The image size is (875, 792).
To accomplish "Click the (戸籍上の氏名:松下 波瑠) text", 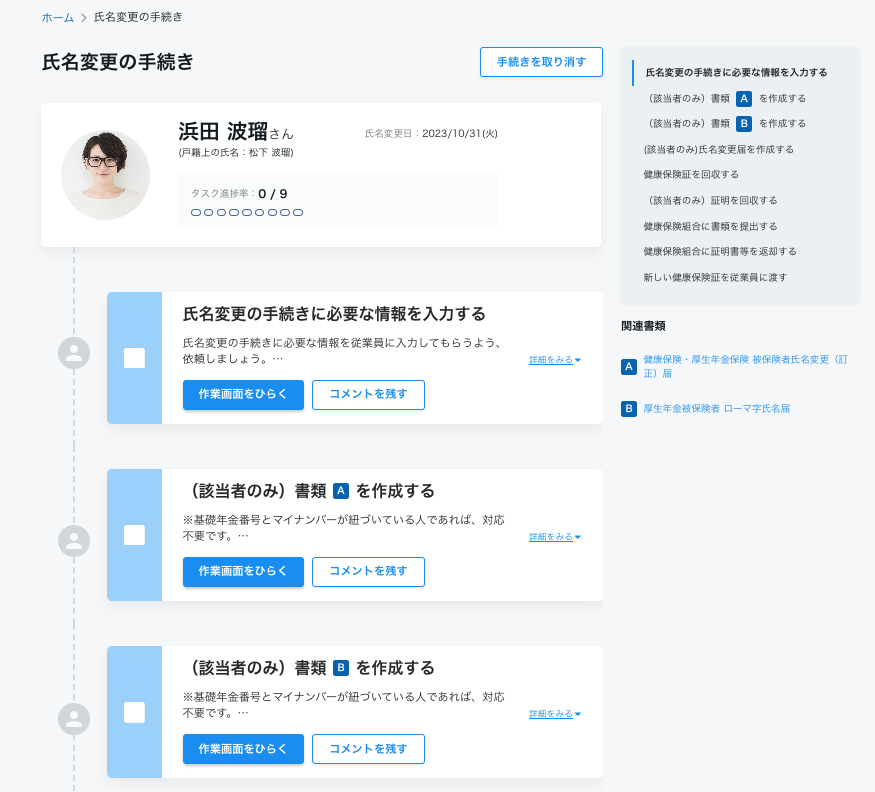I will click(x=236, y=152).
